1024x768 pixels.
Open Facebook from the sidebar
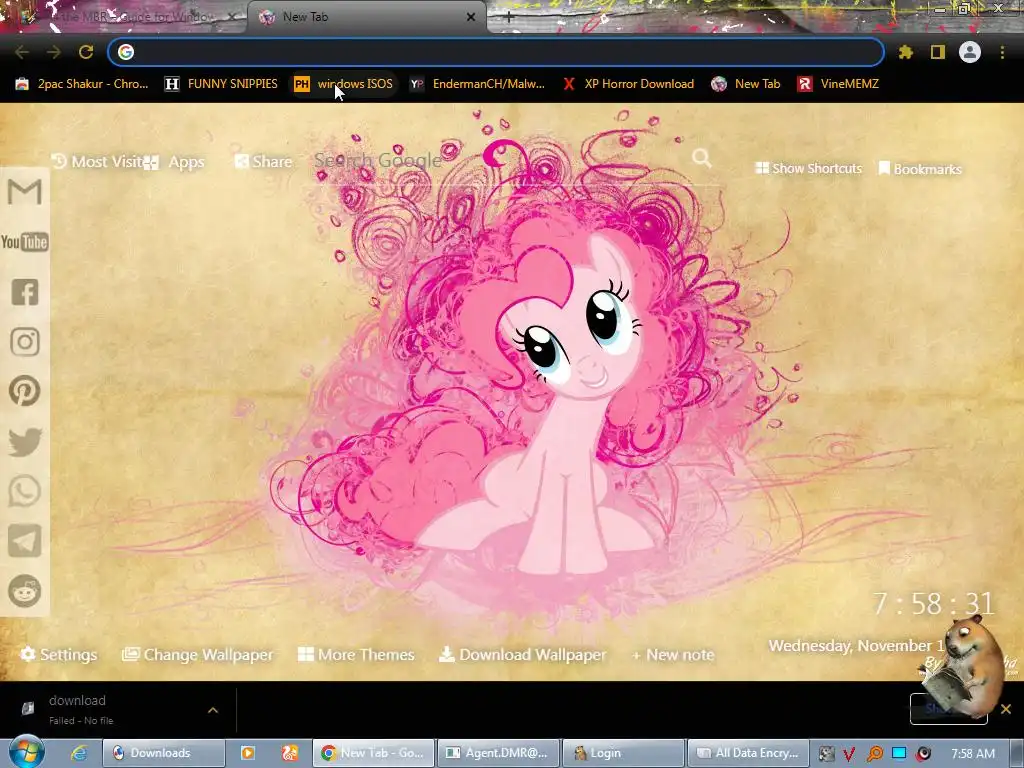pos(25,292)
